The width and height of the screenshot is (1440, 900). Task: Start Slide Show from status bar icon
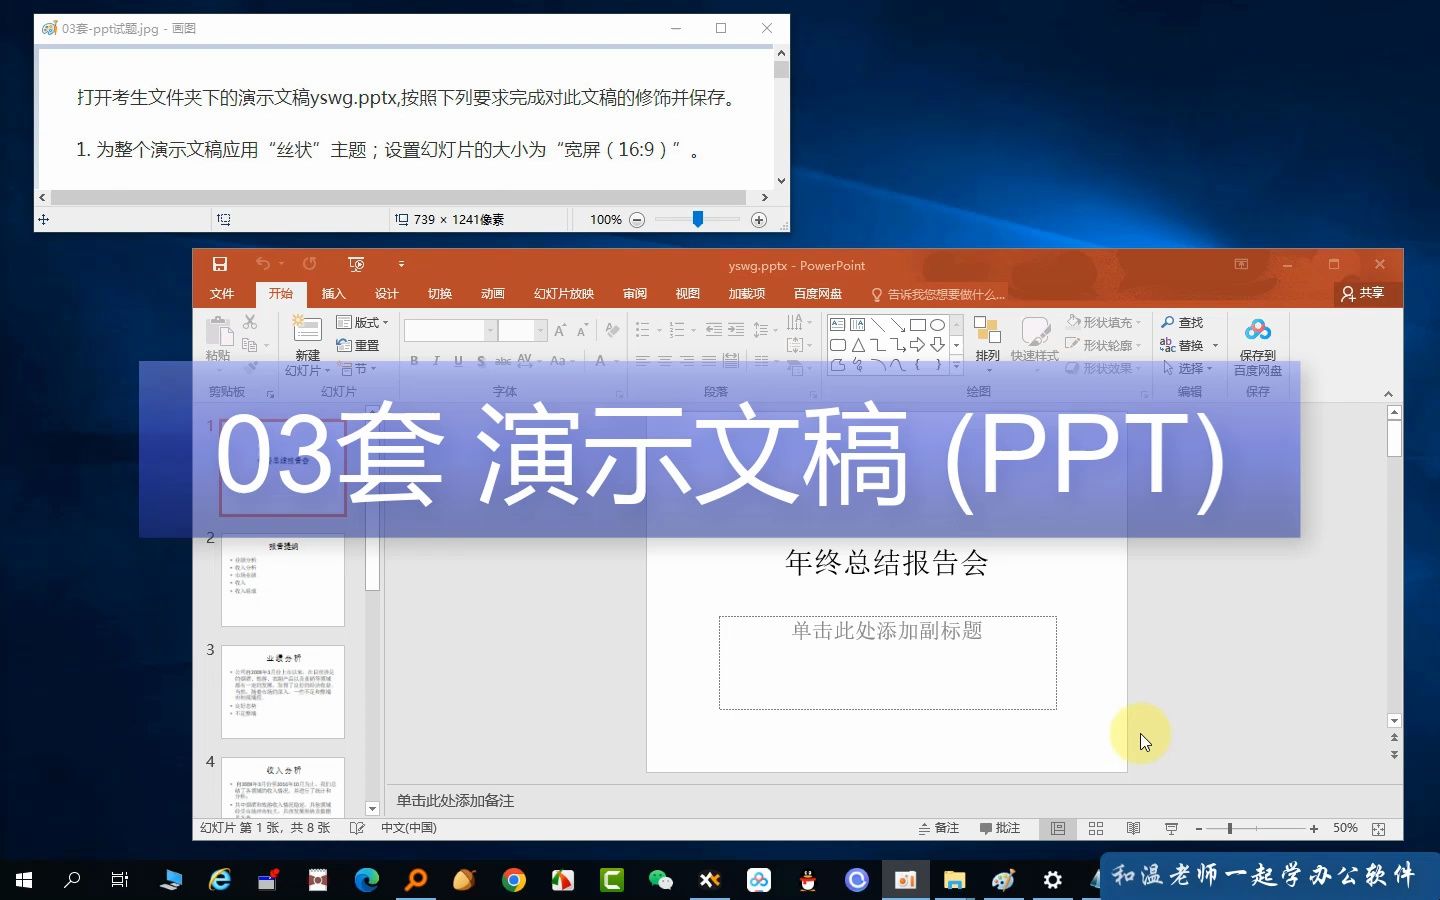(1170, 828)
